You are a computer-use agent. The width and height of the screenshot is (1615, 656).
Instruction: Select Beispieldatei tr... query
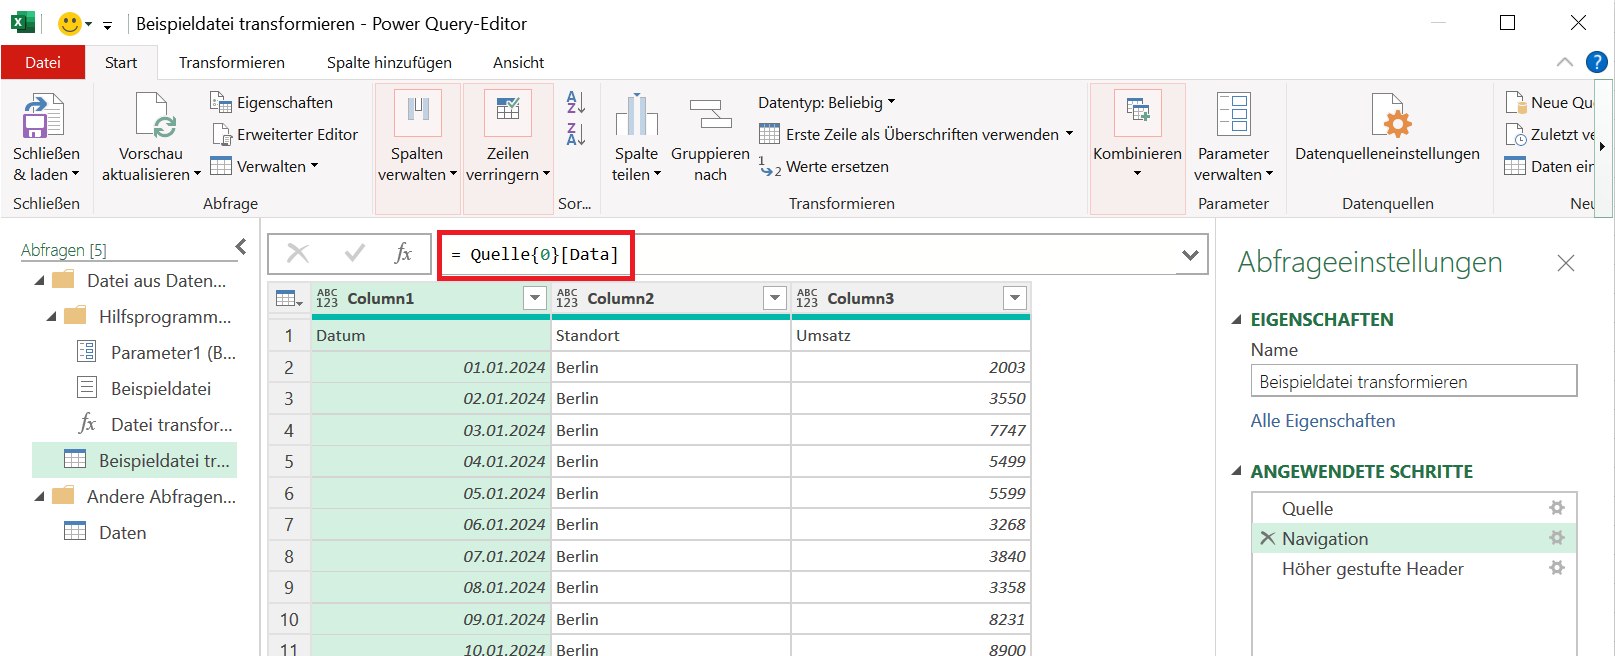(135, 460)
